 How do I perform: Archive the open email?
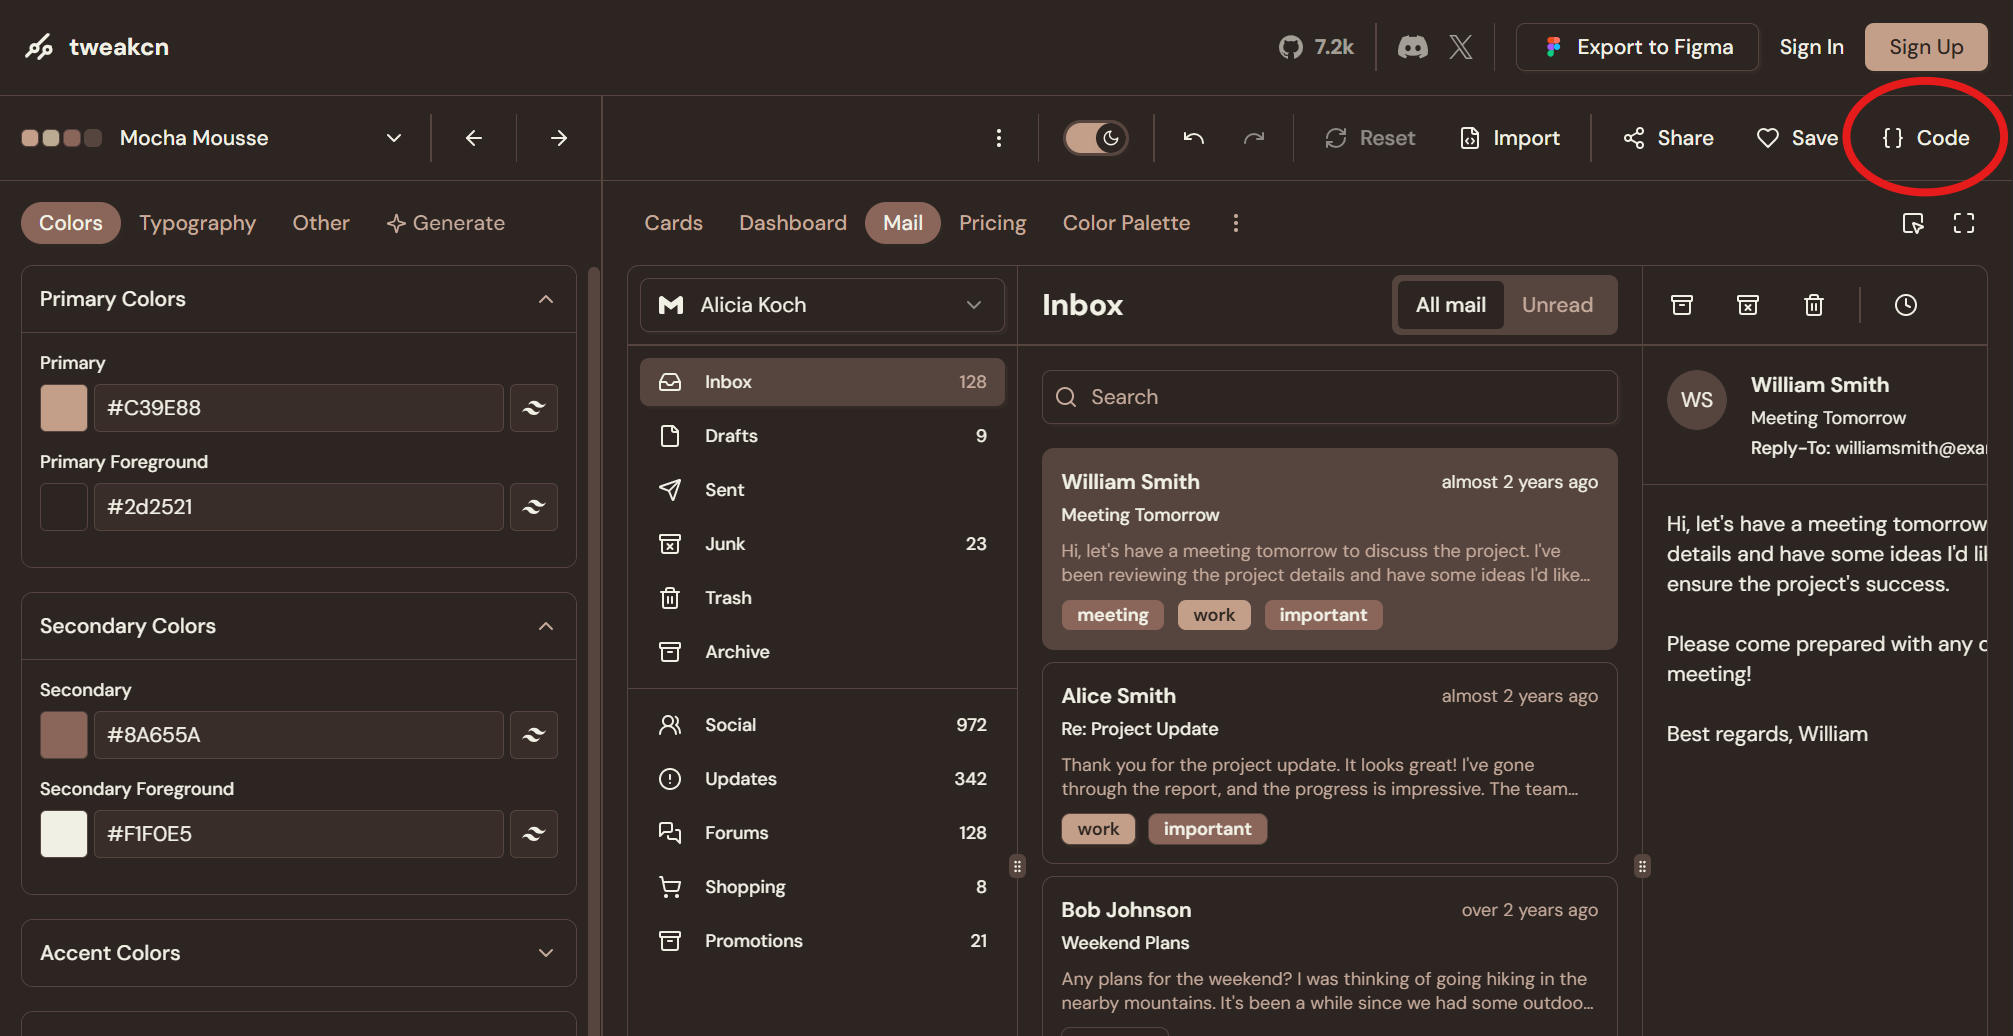tap(1682, 305)
